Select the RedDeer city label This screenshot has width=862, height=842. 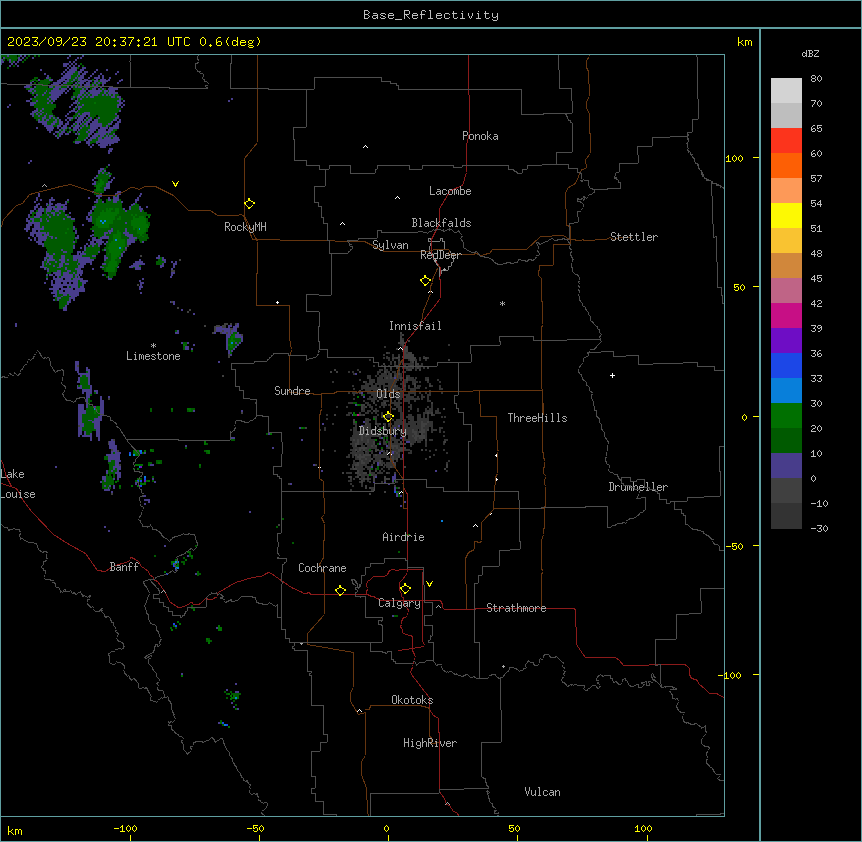point(441,255)
